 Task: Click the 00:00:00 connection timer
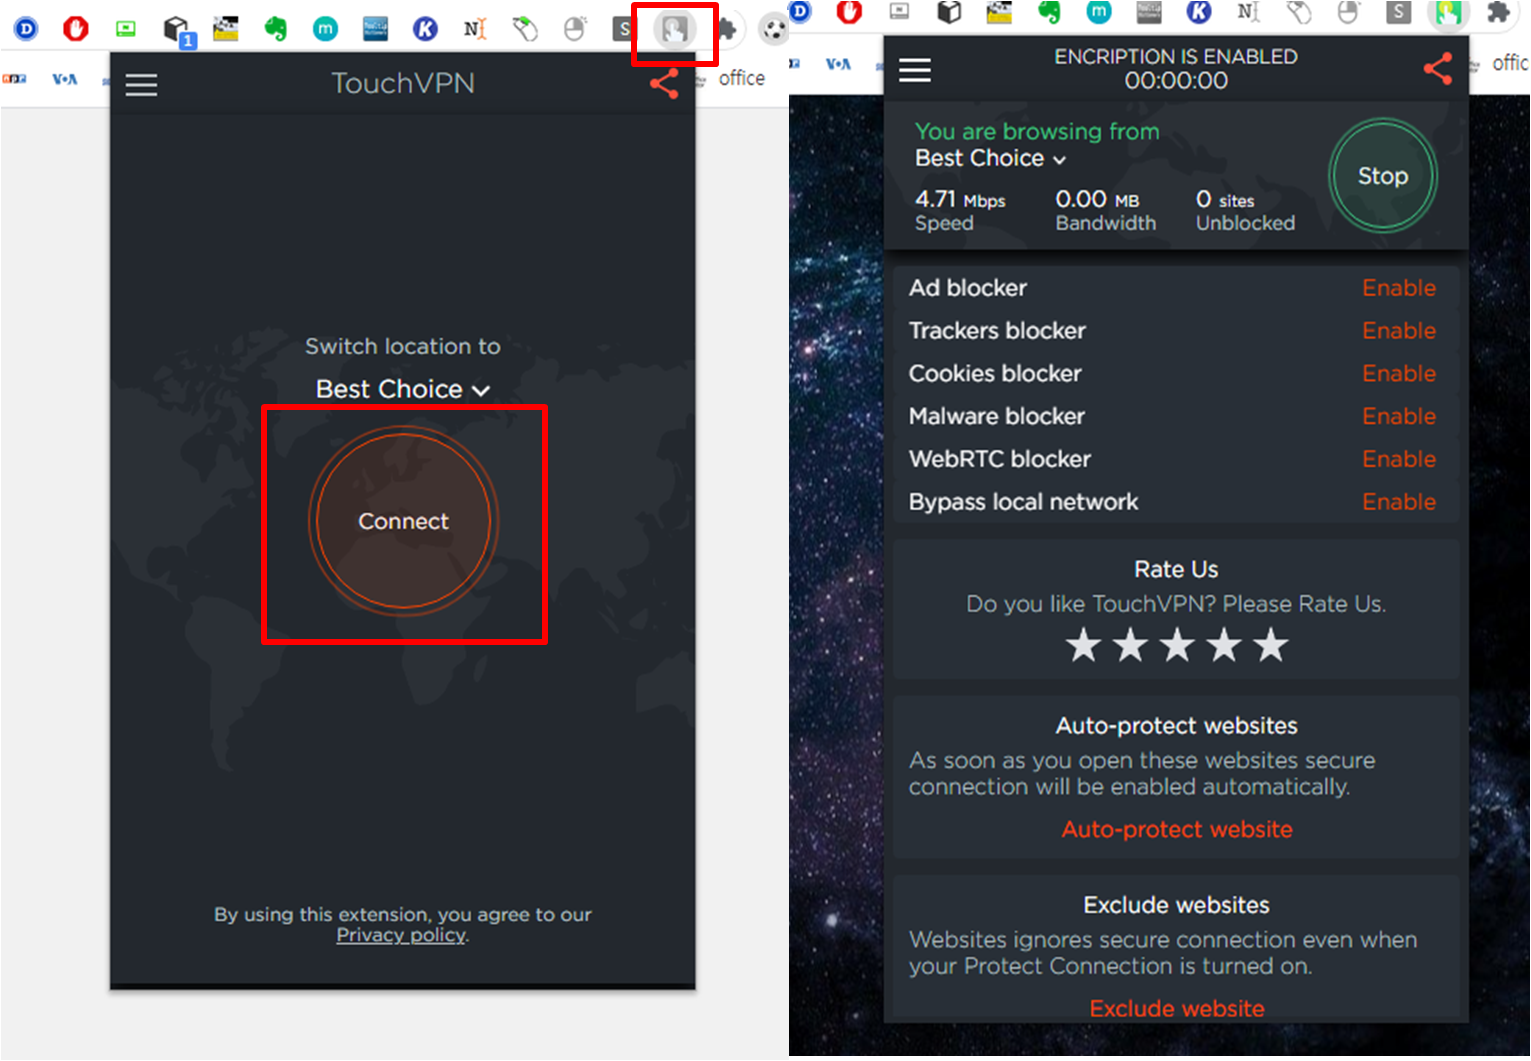[1176, 81]
